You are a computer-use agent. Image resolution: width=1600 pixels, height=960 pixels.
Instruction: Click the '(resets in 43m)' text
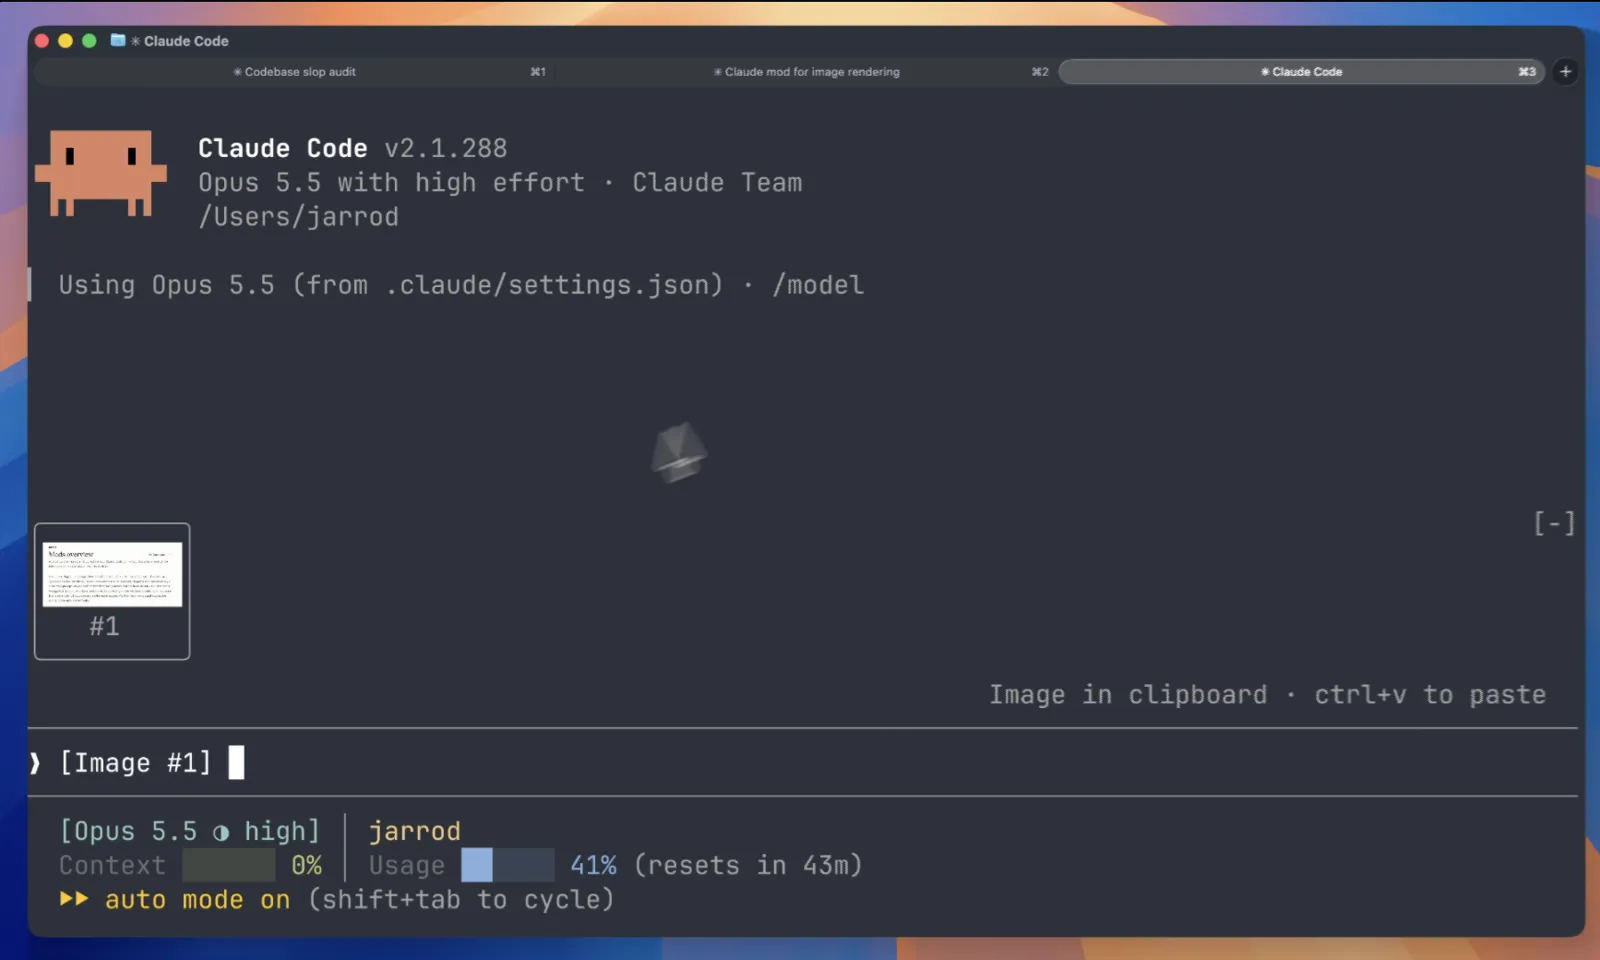[748, 865]
